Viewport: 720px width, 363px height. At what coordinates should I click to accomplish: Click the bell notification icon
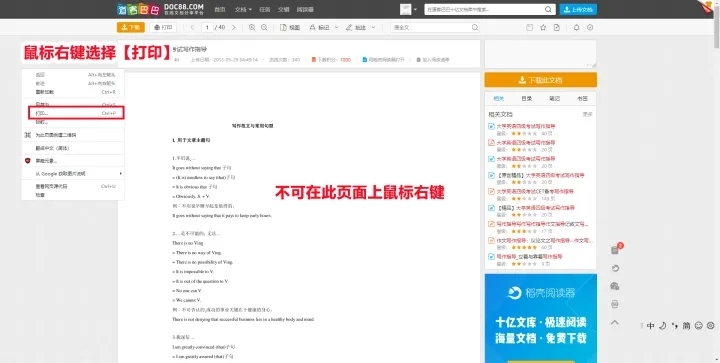point(576,28)
